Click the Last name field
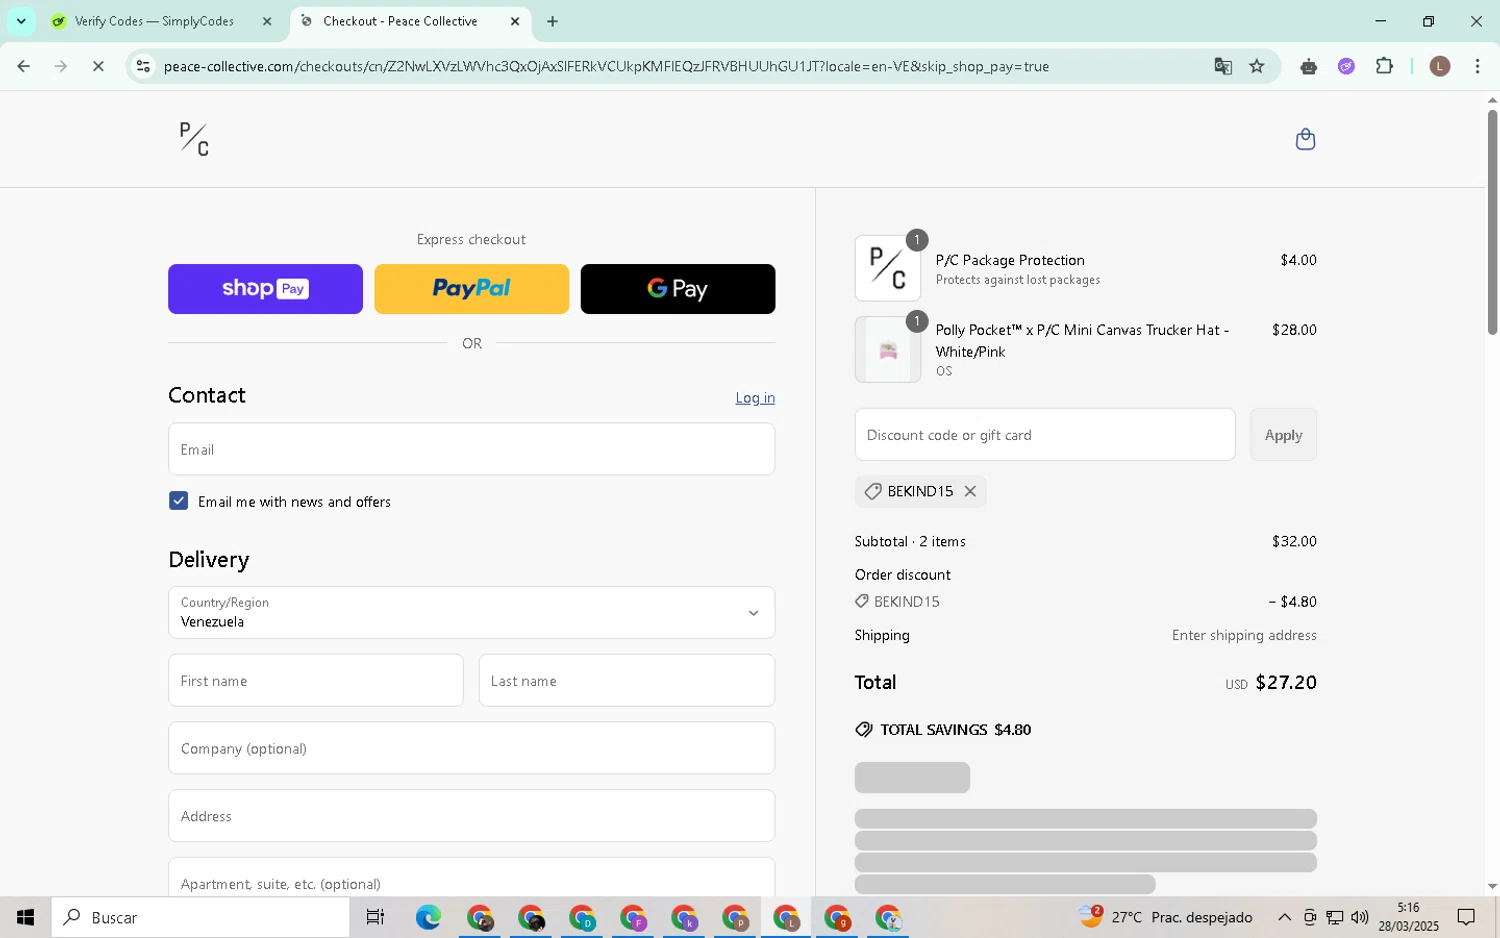 [x=627, y=680]
